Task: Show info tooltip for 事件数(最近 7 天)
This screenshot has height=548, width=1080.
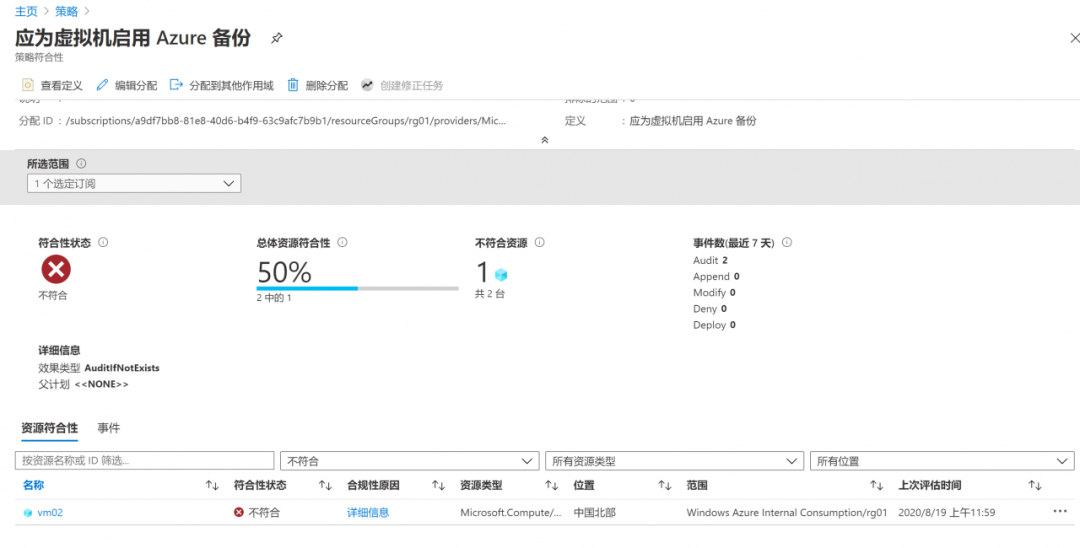Action: click(x=787, y=242)
